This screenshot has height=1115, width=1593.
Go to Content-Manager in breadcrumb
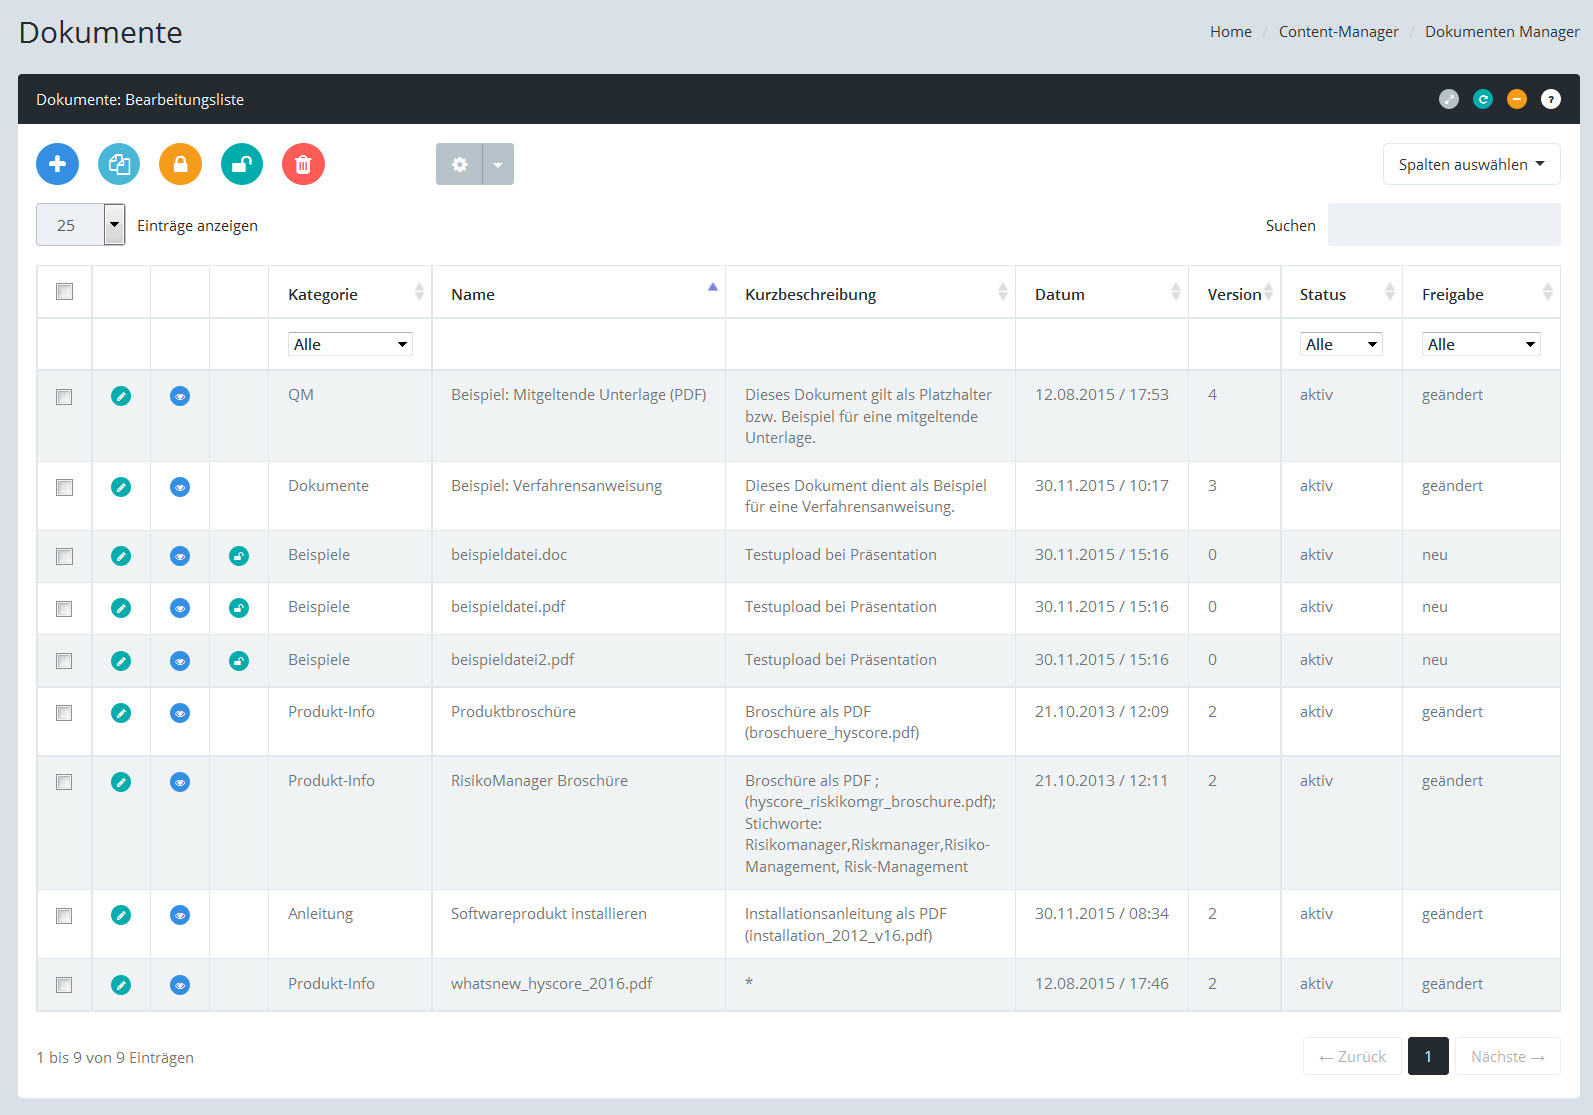(1338, 32)
